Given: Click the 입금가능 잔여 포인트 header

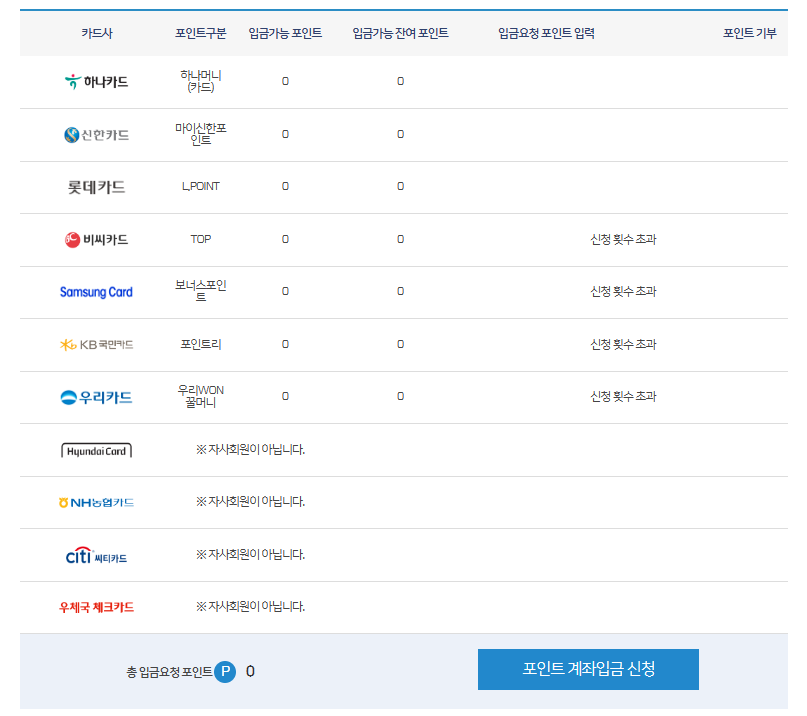Looking at the screenshot, I should coord(400,33).
